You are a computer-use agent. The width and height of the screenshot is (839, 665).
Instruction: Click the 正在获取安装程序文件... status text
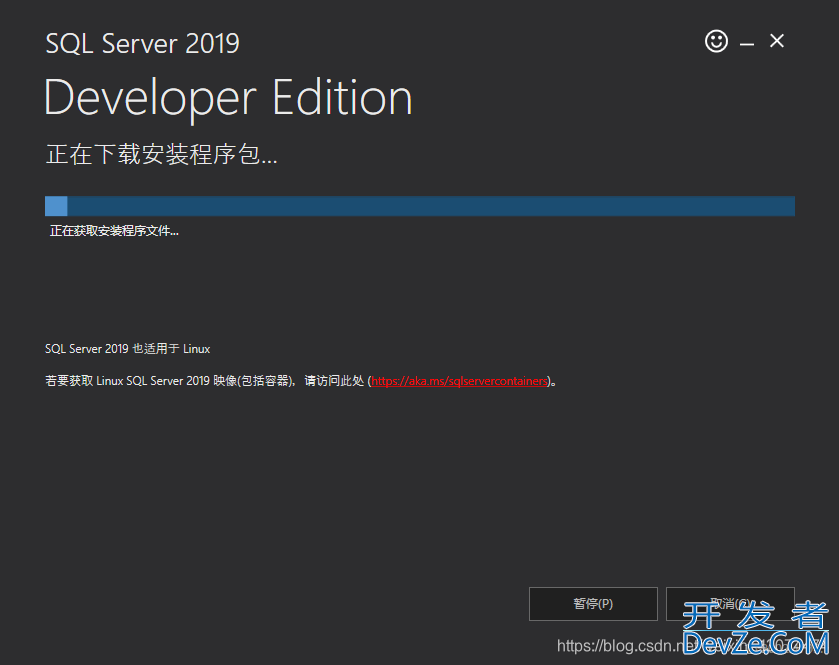tap(114, 231)
